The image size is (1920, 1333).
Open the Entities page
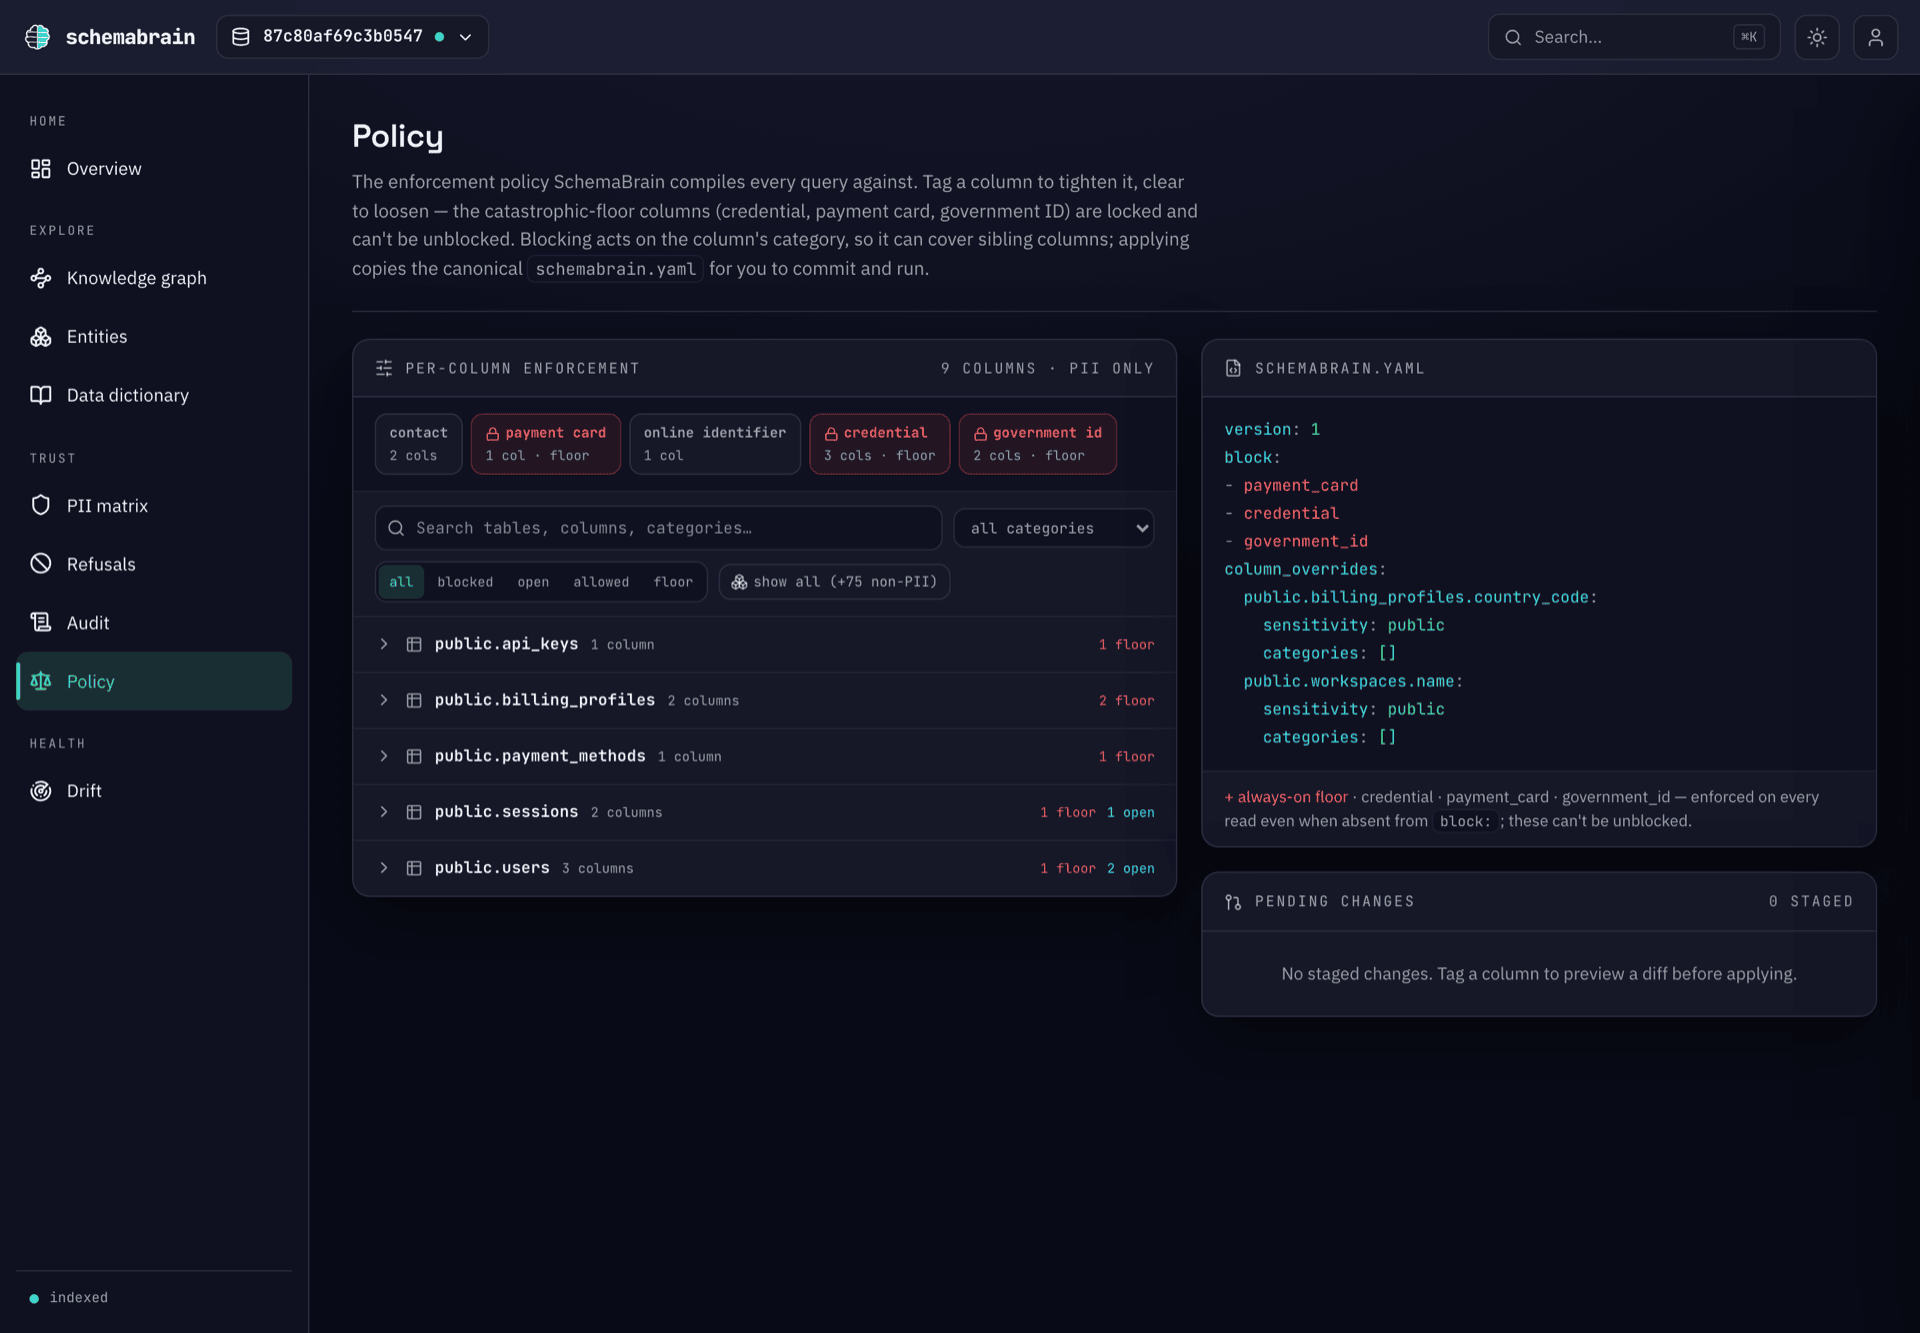[154, 337]
